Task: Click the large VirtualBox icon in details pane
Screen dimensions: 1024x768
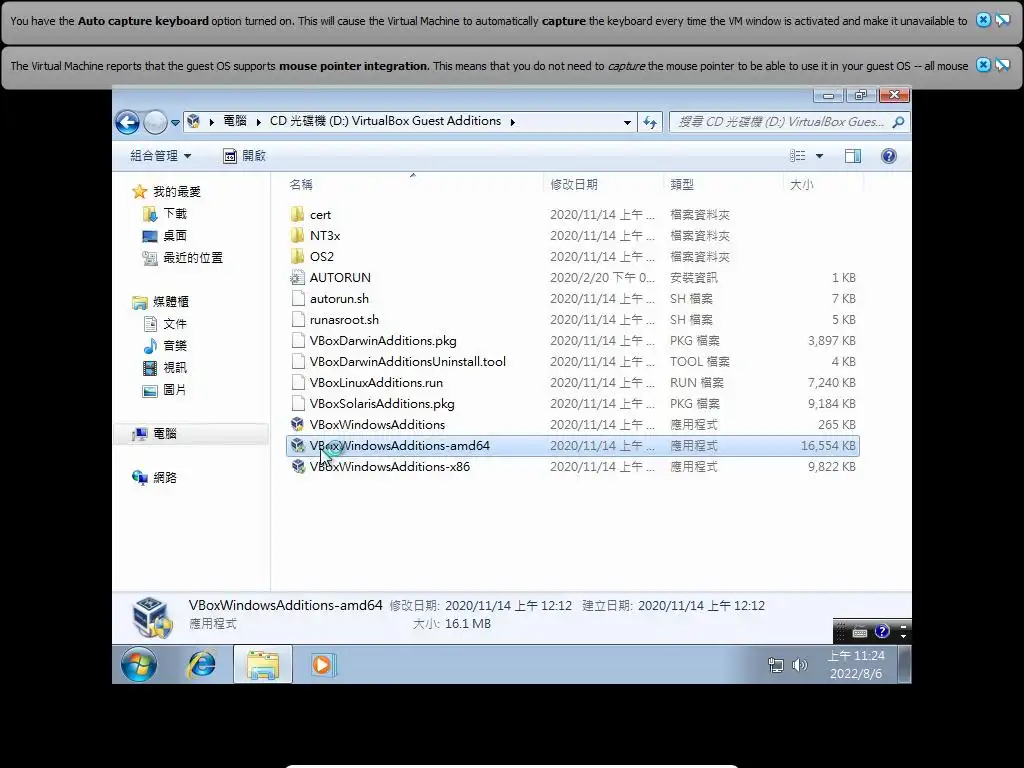Action: [x=152, y=616]
